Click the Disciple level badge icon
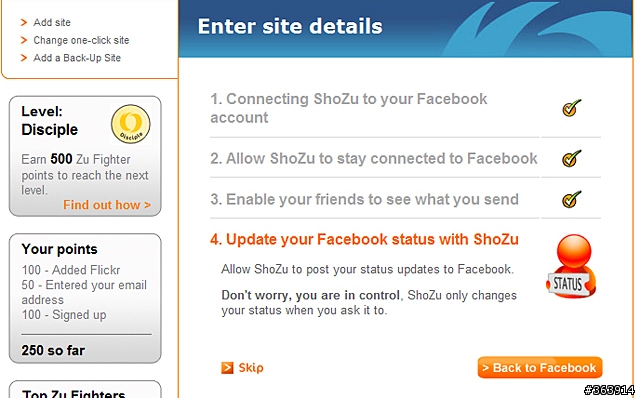Screen dimensions: 640x398 pyautogui.click(x=131, y=124)
